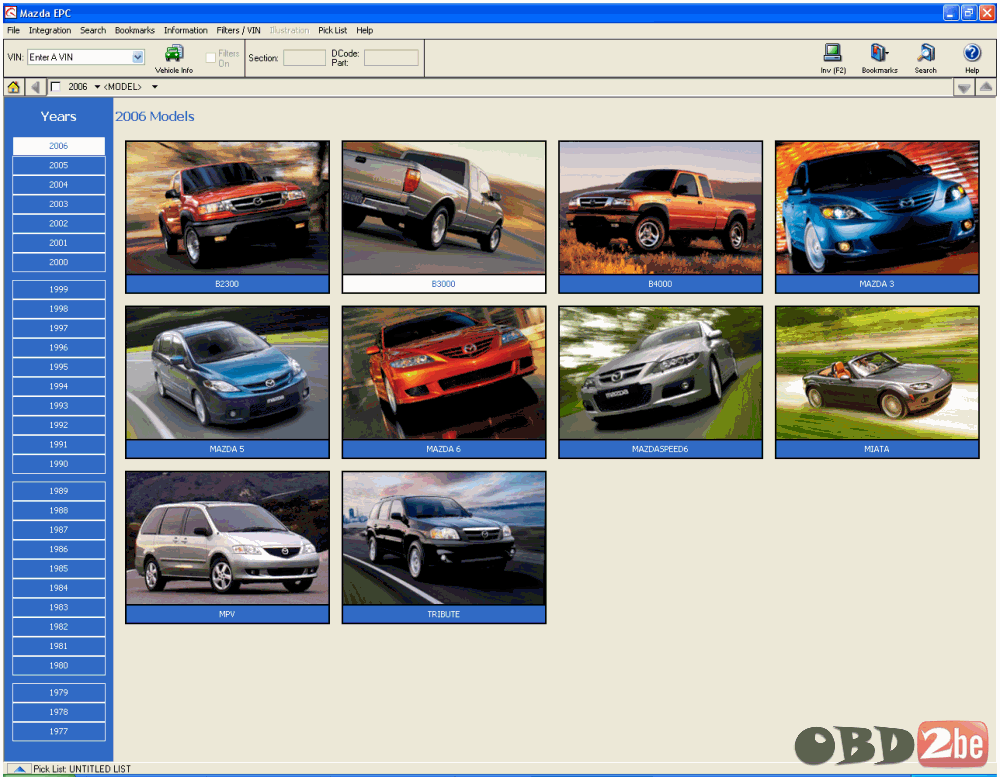Expand the <MODEL> dropdown arrow

click(x=154, y=87)
